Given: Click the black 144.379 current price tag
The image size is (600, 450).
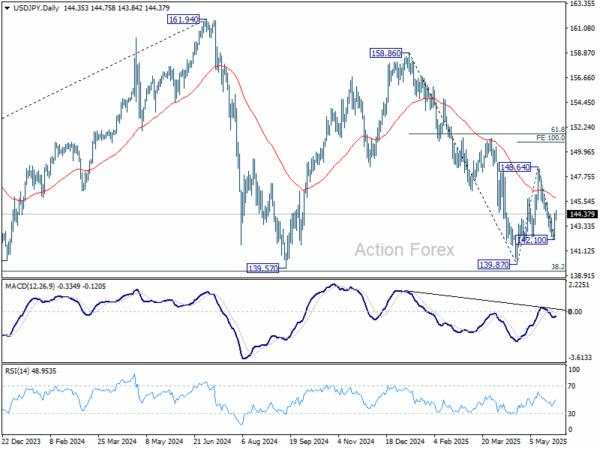Looking at the screenshot, I should click(583, 214).
